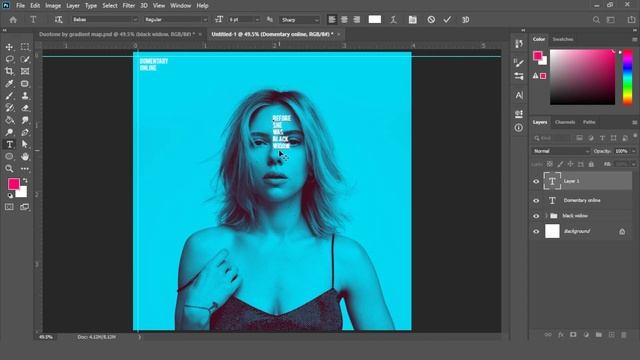Hide the Domentary online layer
Image resolution: width=640 pixels, height=360 pixels.
(536, 201)
